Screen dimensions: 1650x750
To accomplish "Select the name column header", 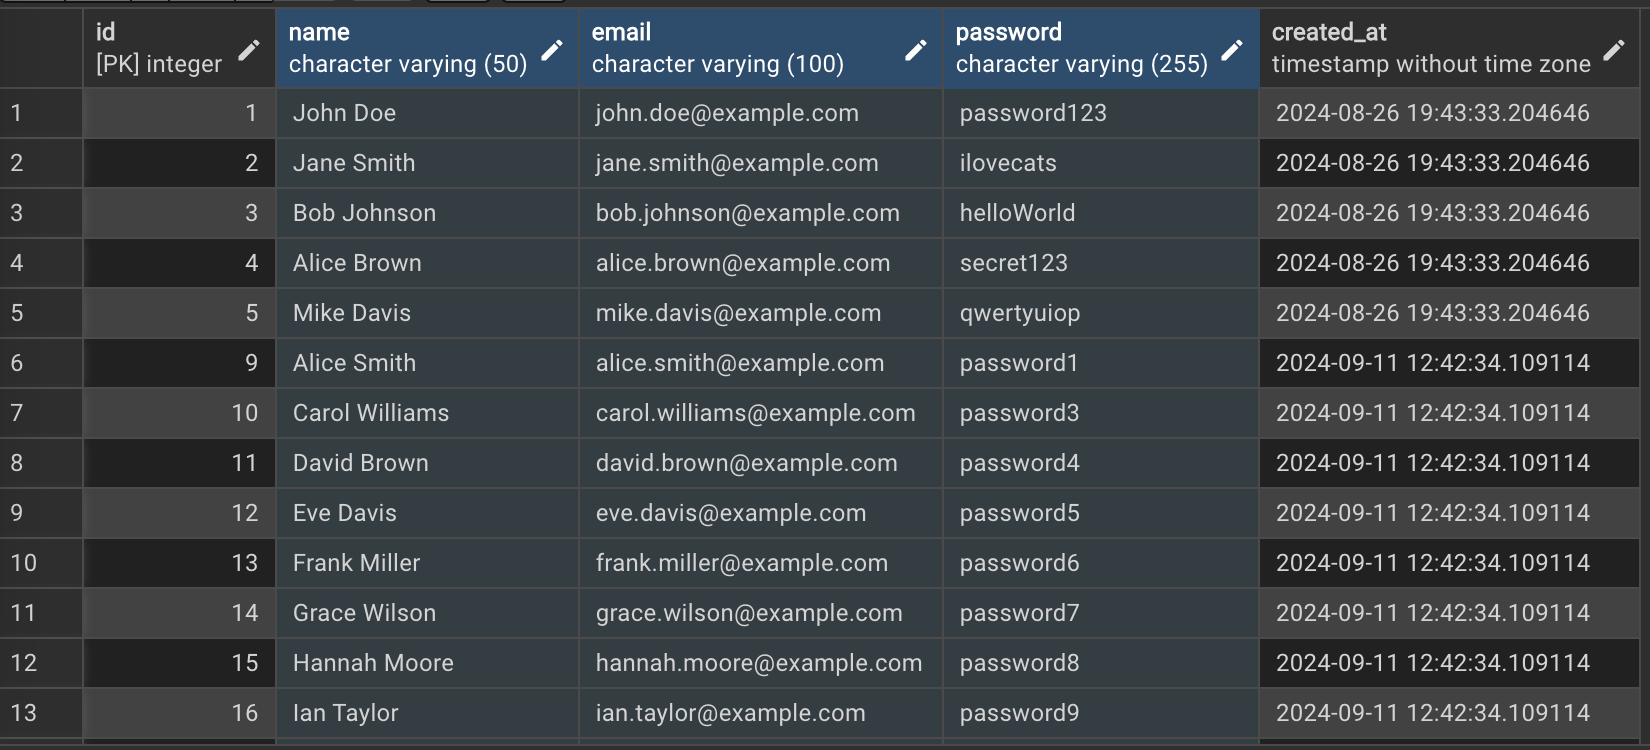I will coord(408,48).
